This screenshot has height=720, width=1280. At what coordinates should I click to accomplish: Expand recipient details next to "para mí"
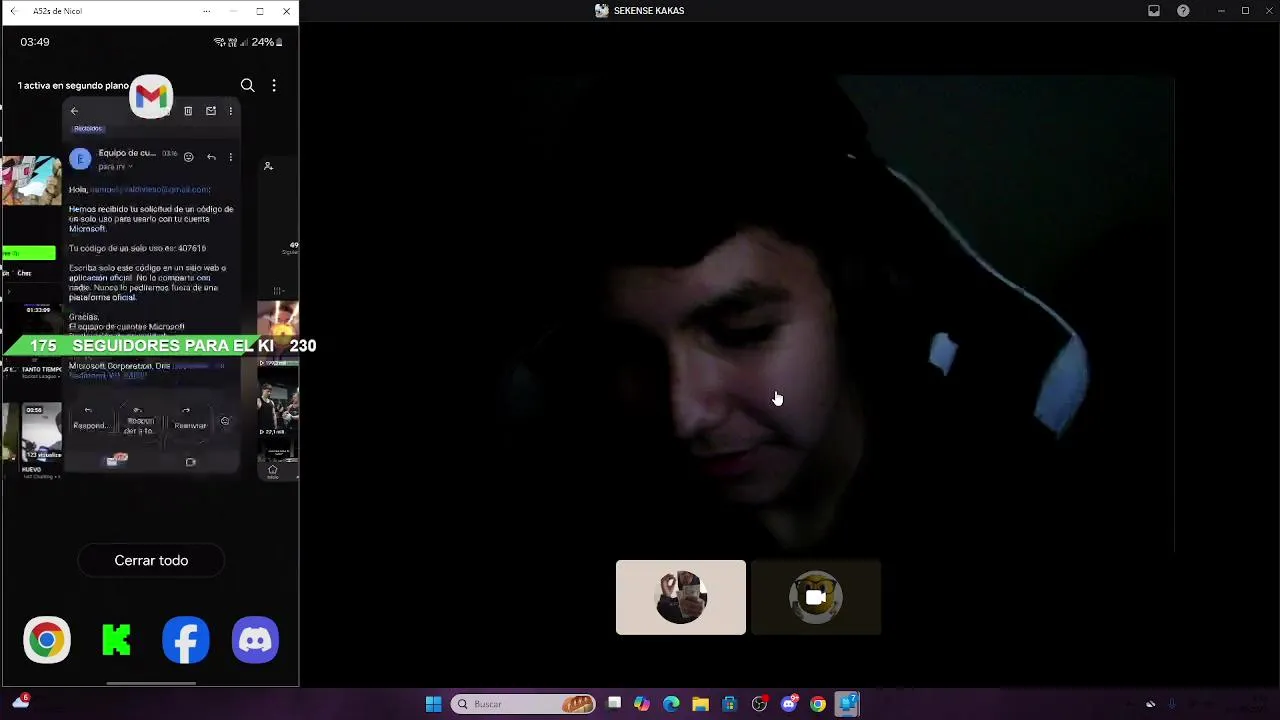(x=130, y=167)
